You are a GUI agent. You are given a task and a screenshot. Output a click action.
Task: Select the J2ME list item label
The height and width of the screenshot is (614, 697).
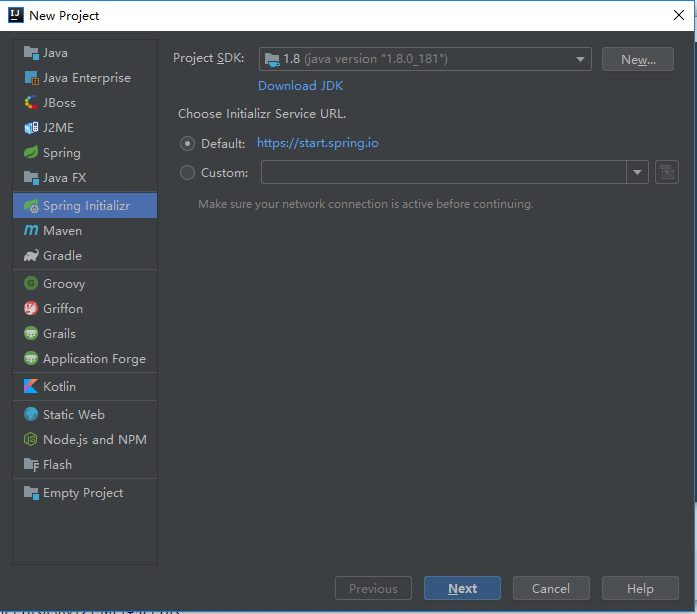pyautogui.click(x=58, y=128)
